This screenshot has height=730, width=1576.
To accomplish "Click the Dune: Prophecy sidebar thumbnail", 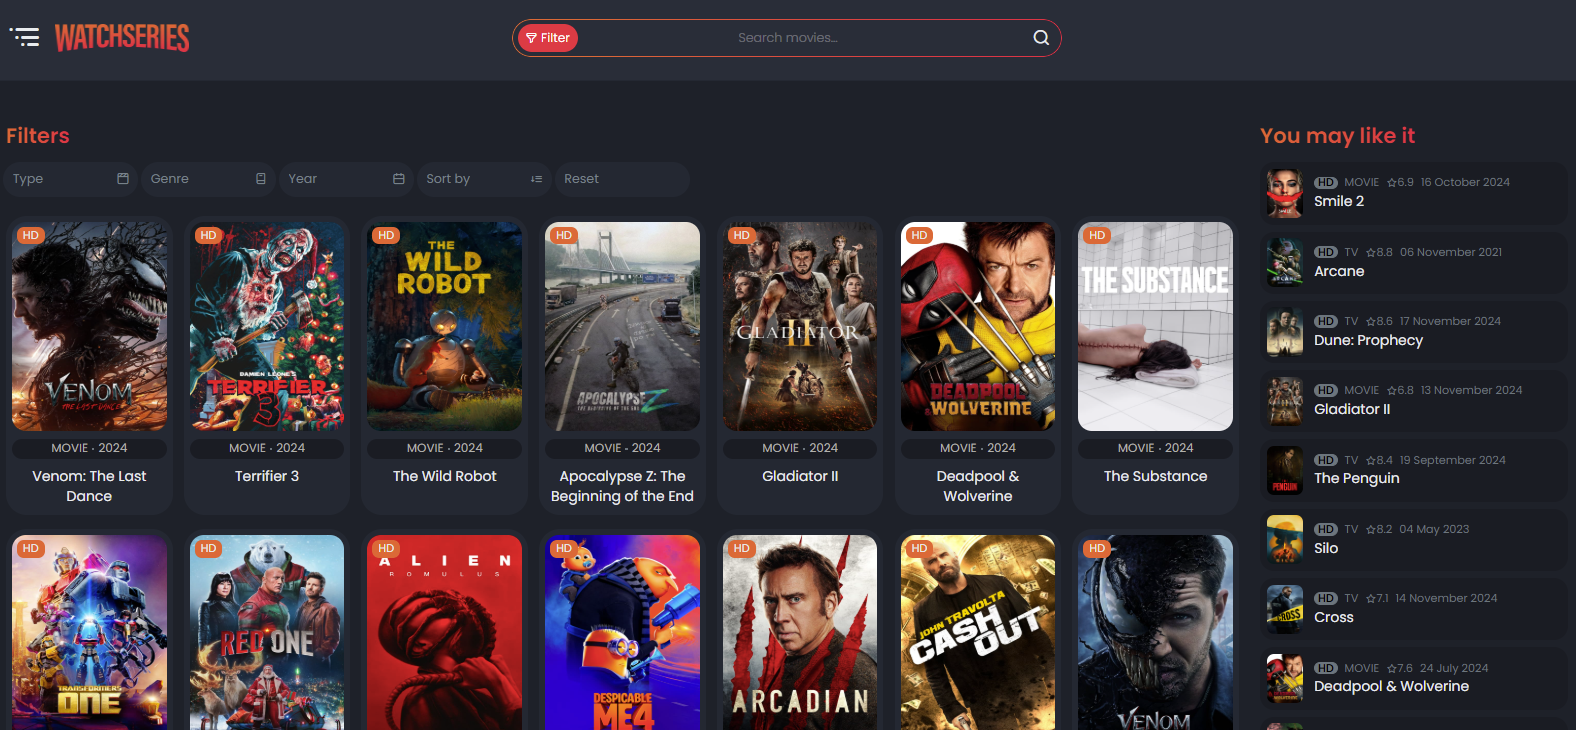I will 1285,332.
